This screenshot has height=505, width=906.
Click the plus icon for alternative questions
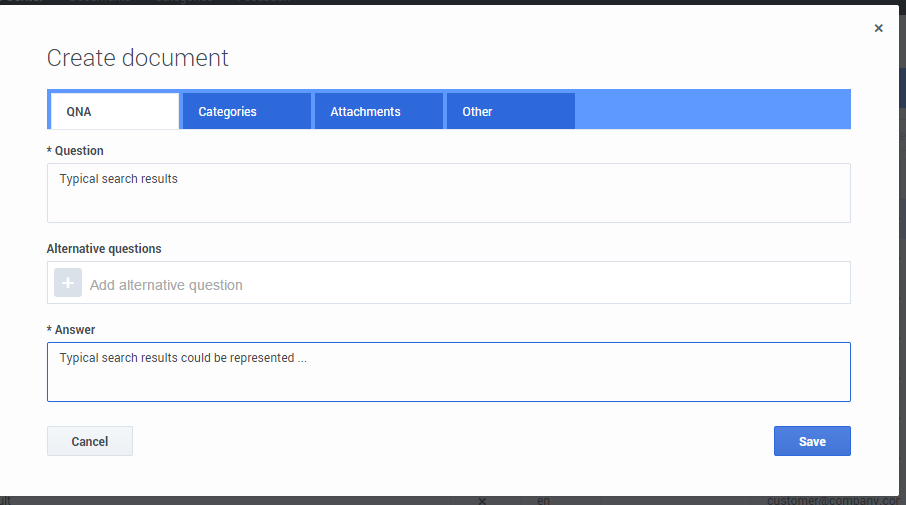(x=68, y=284)
